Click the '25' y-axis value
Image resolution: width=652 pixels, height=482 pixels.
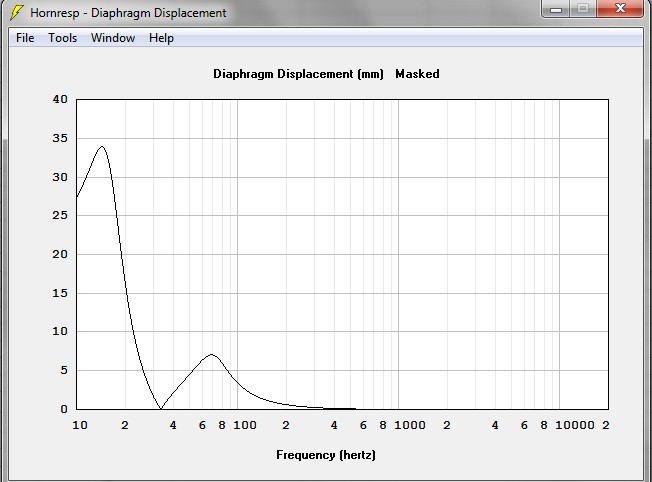click(60, 215)
